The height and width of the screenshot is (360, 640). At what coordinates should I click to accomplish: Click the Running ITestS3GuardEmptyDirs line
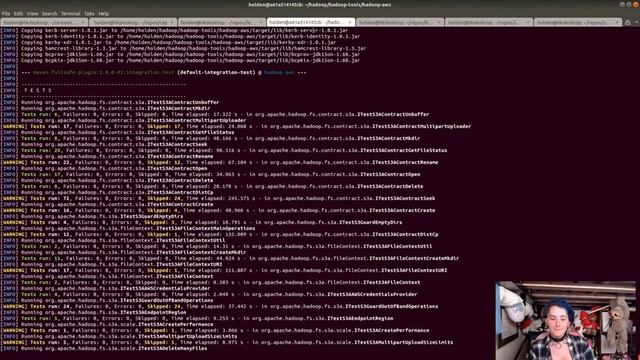[92, 216]
